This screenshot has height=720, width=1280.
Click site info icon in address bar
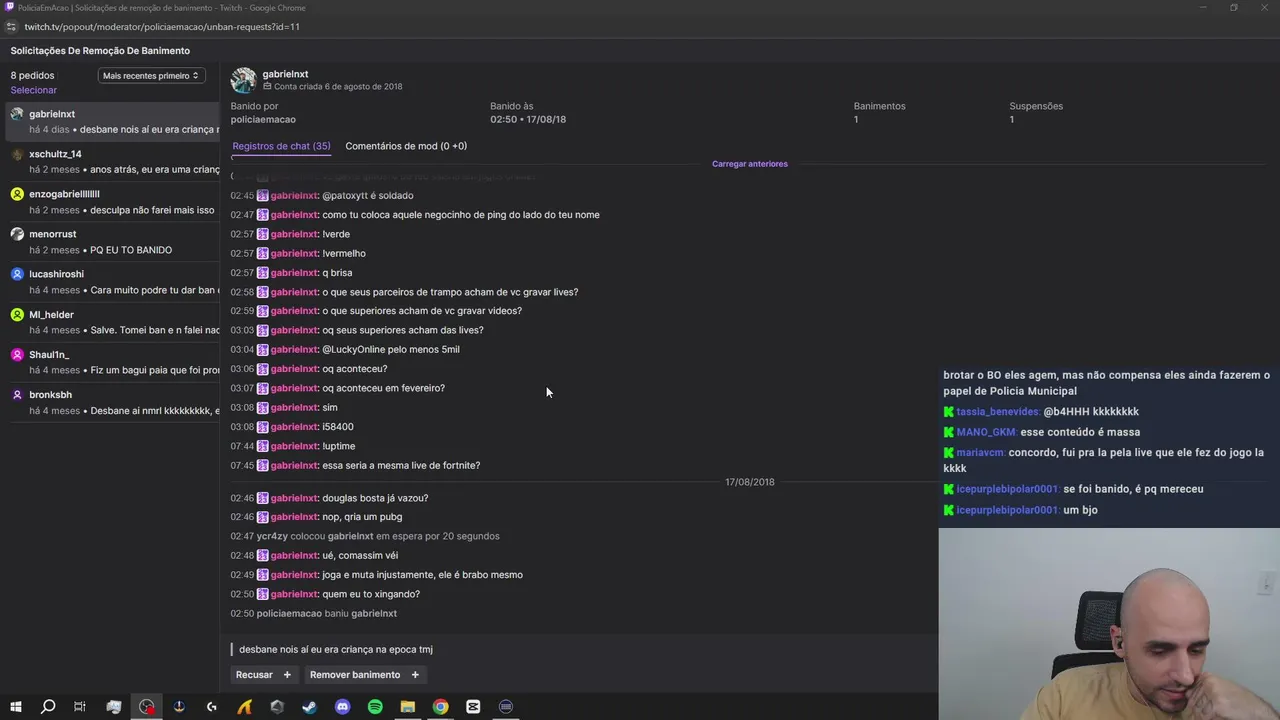pyautogui.click(x=12, y=27)
